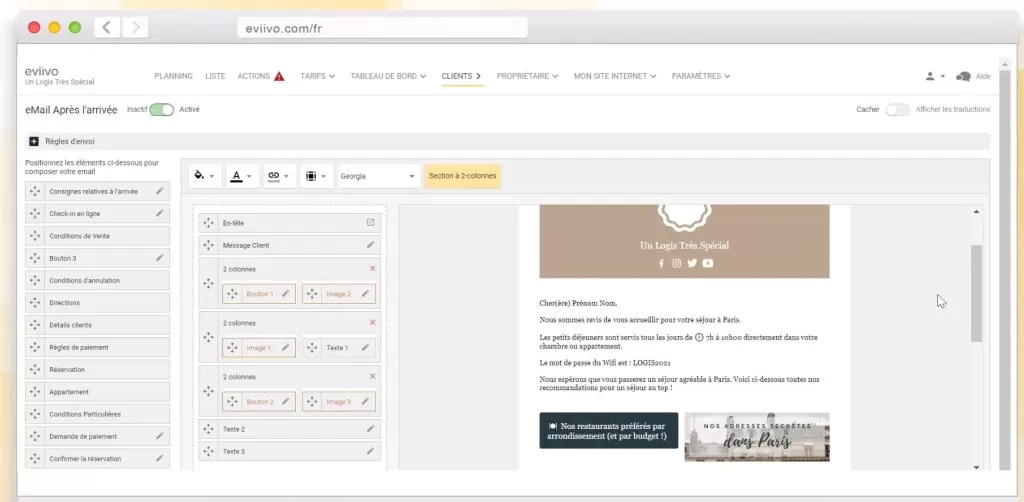The width and height of the screenshot is (1024, 502).
Task: Open the PROPRIÉTAIRE dropdown menu
Action: click(x=527, y=76)
